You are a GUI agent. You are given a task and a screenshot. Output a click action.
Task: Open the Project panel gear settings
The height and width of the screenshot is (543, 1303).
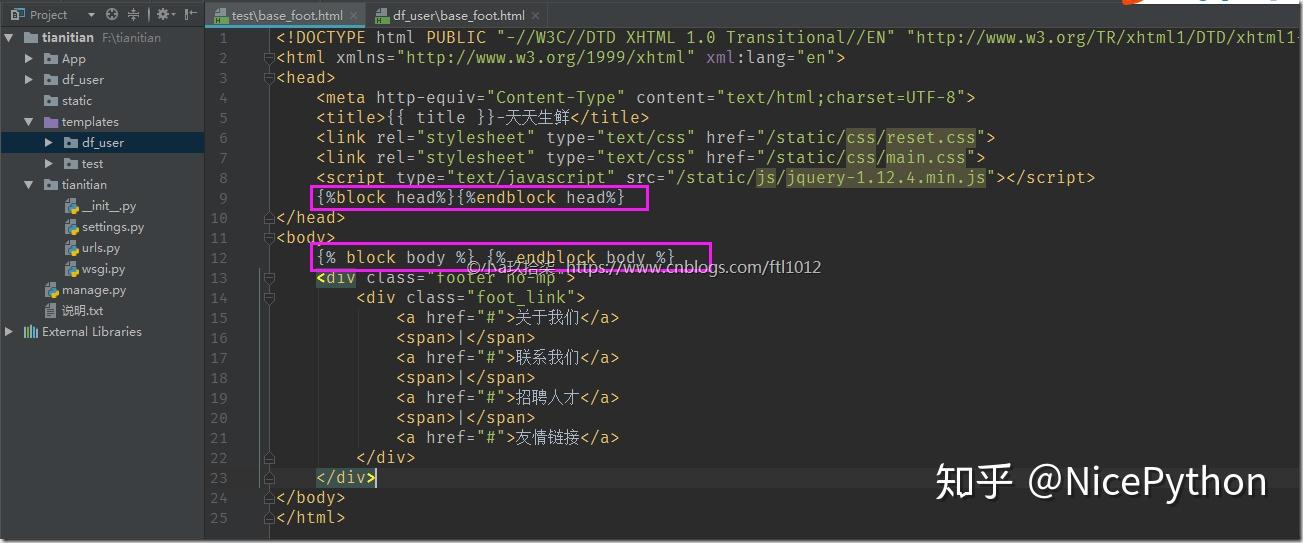(x=163, y=15)
